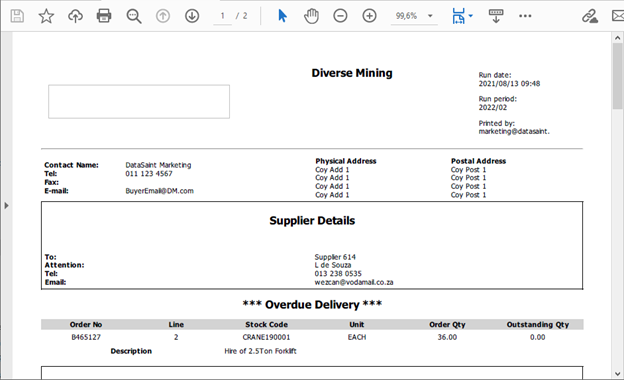The width and height of the screenshot is (624, 380).
Task: Click the Supplier Details heading
Action: coord(312,221)
